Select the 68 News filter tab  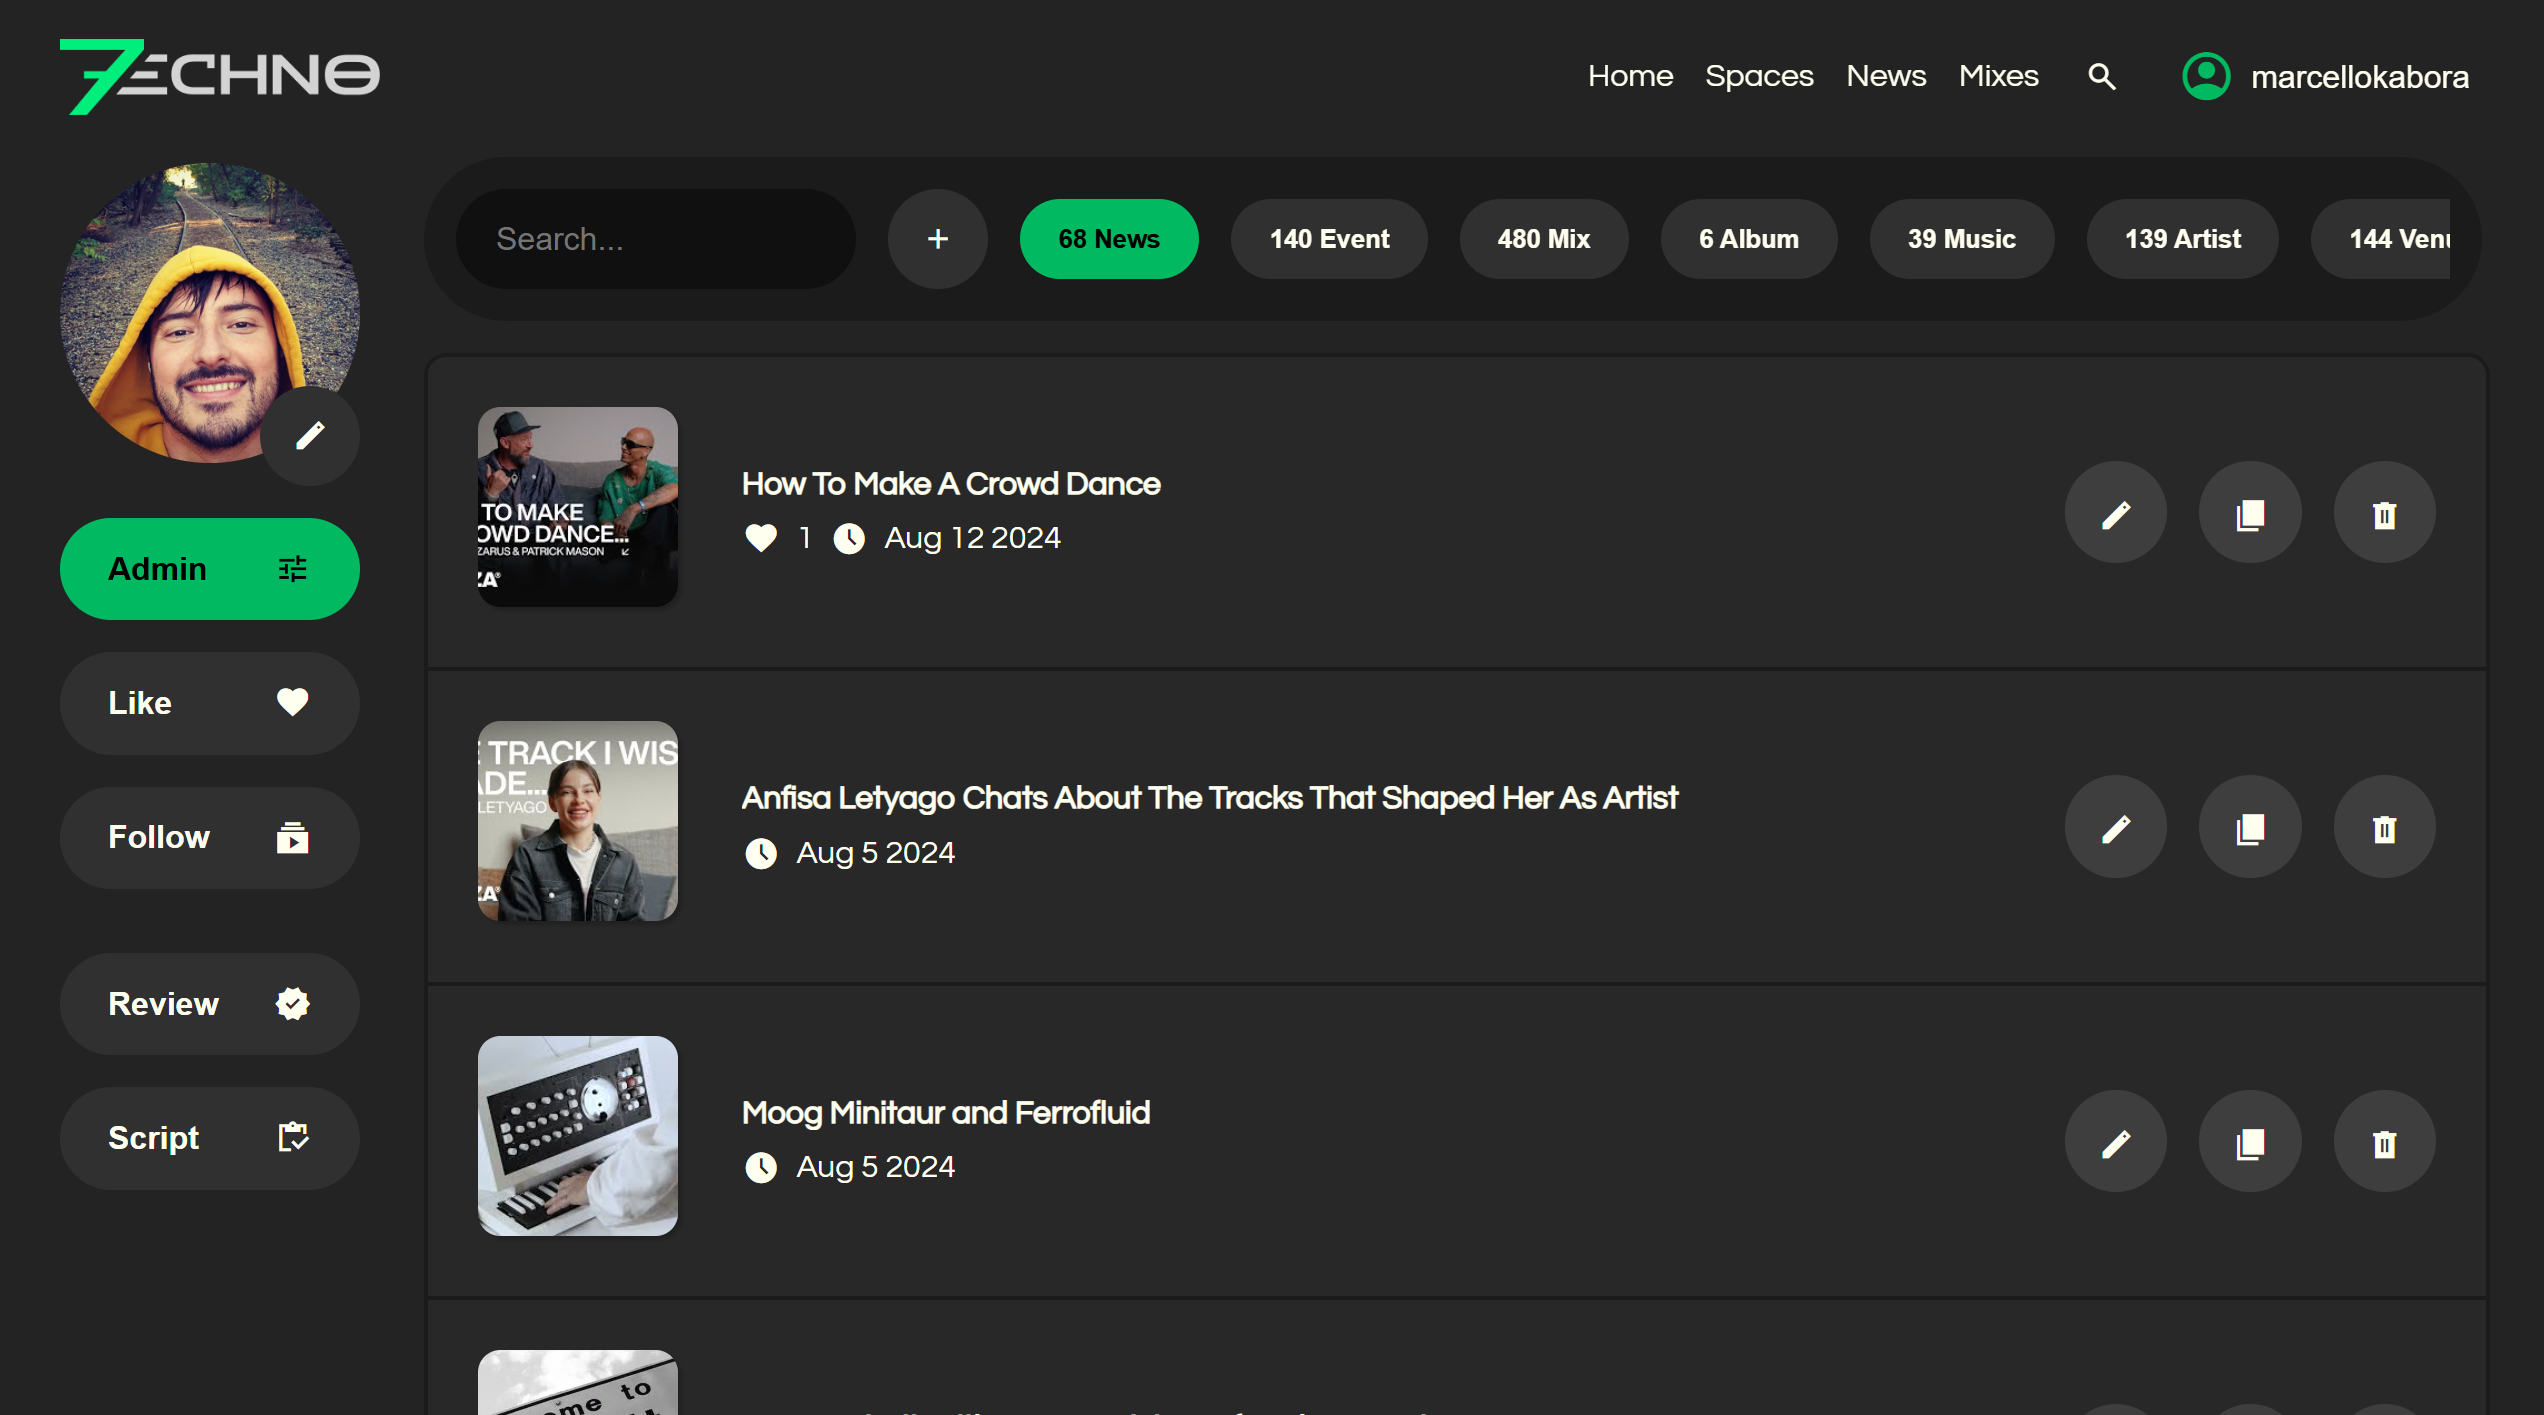pyautogui.click(x=1109, y=239)
